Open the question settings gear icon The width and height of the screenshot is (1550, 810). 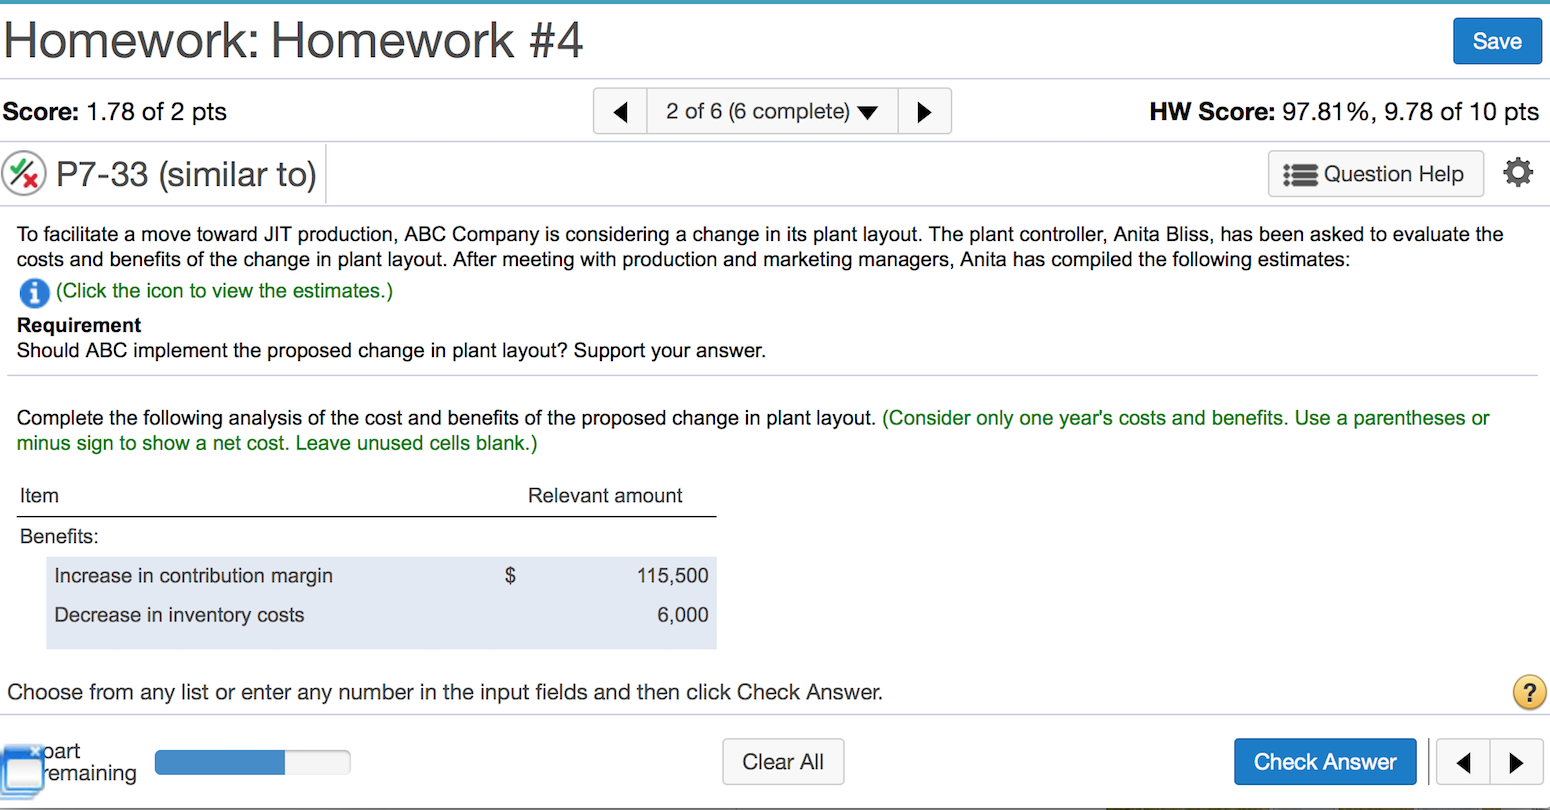coord(1518,172)
